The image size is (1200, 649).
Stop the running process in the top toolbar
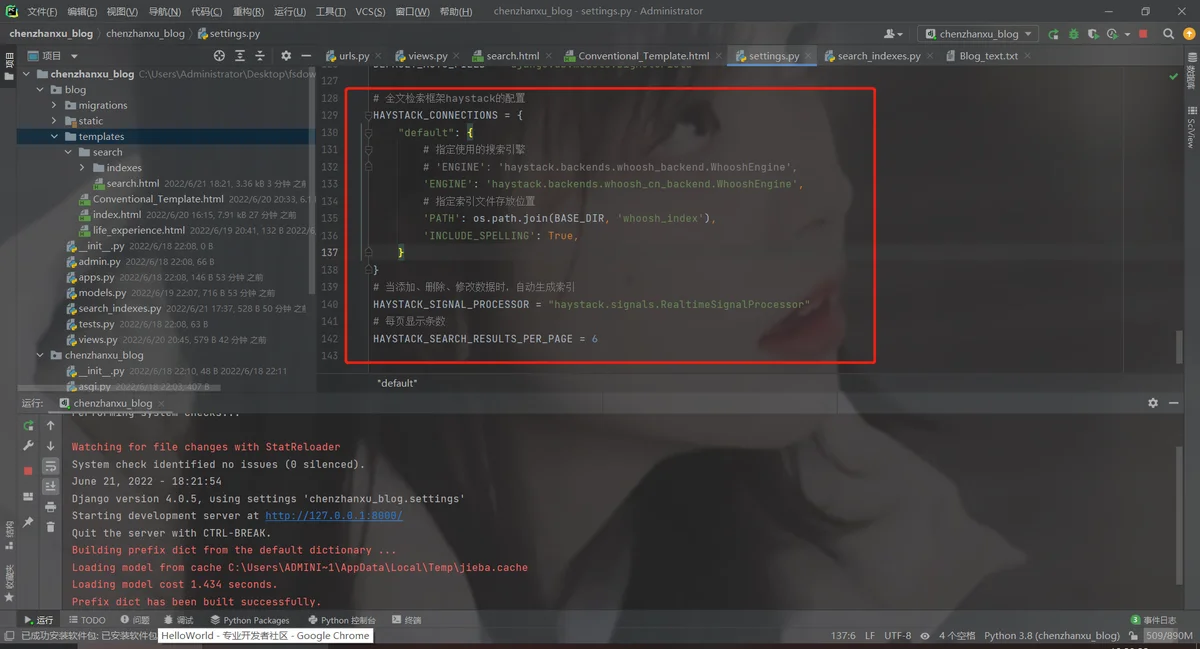(1143, 33)
